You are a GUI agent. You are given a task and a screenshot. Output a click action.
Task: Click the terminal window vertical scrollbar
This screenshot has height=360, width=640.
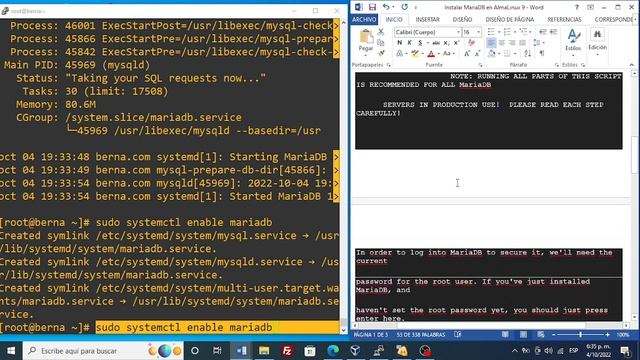[343, 176]
